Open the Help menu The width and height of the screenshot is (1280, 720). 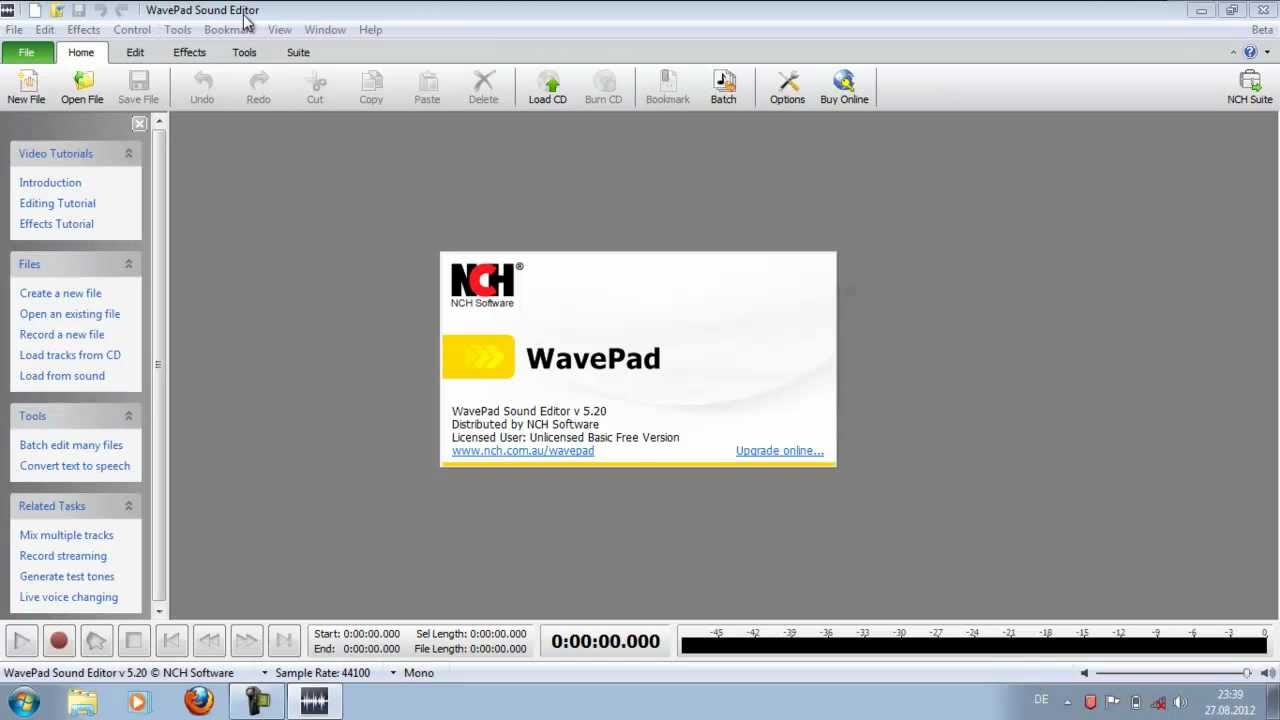[370, 30]
